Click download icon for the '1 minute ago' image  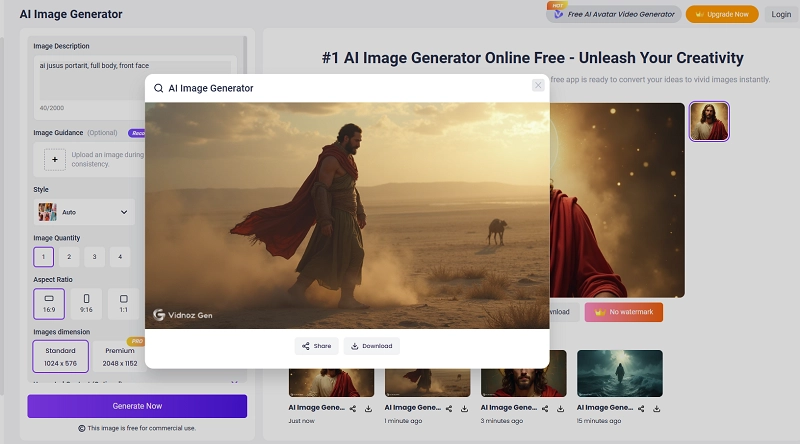tap(464, 408)
